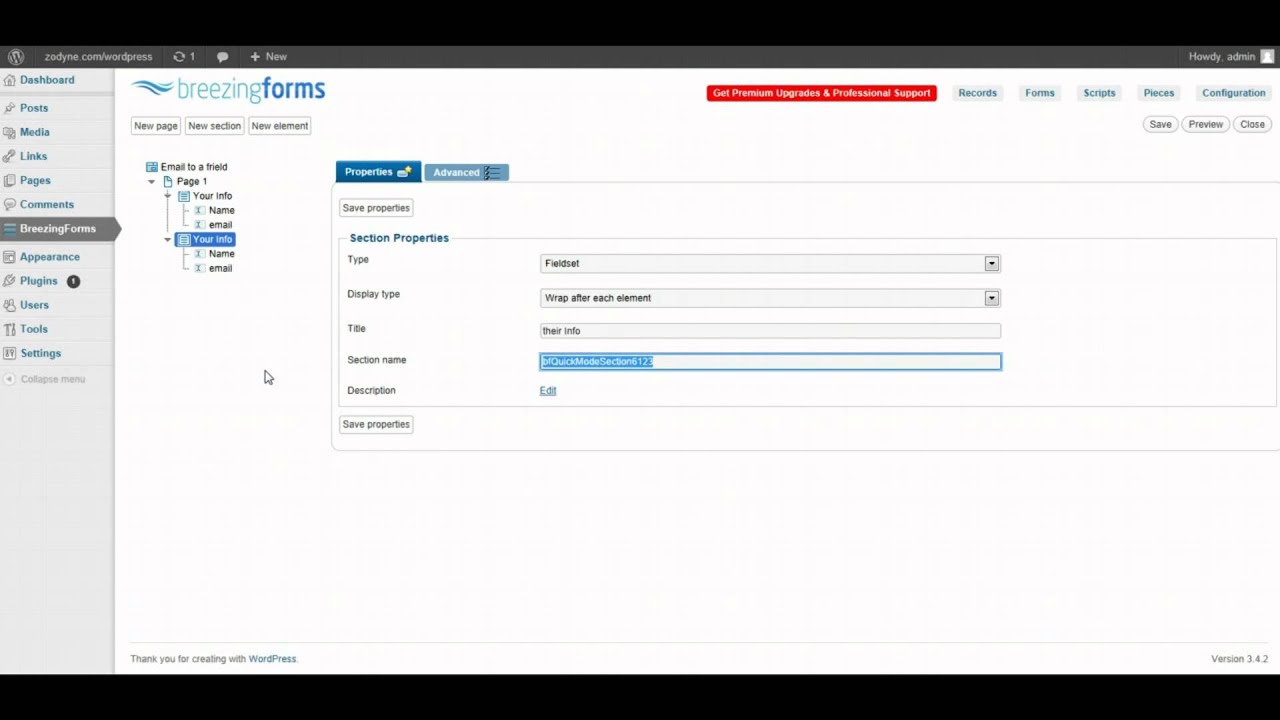This screenshot has height=720, width=1280.
Task: Click the WordPress link in footer
Action: [272, 659]
